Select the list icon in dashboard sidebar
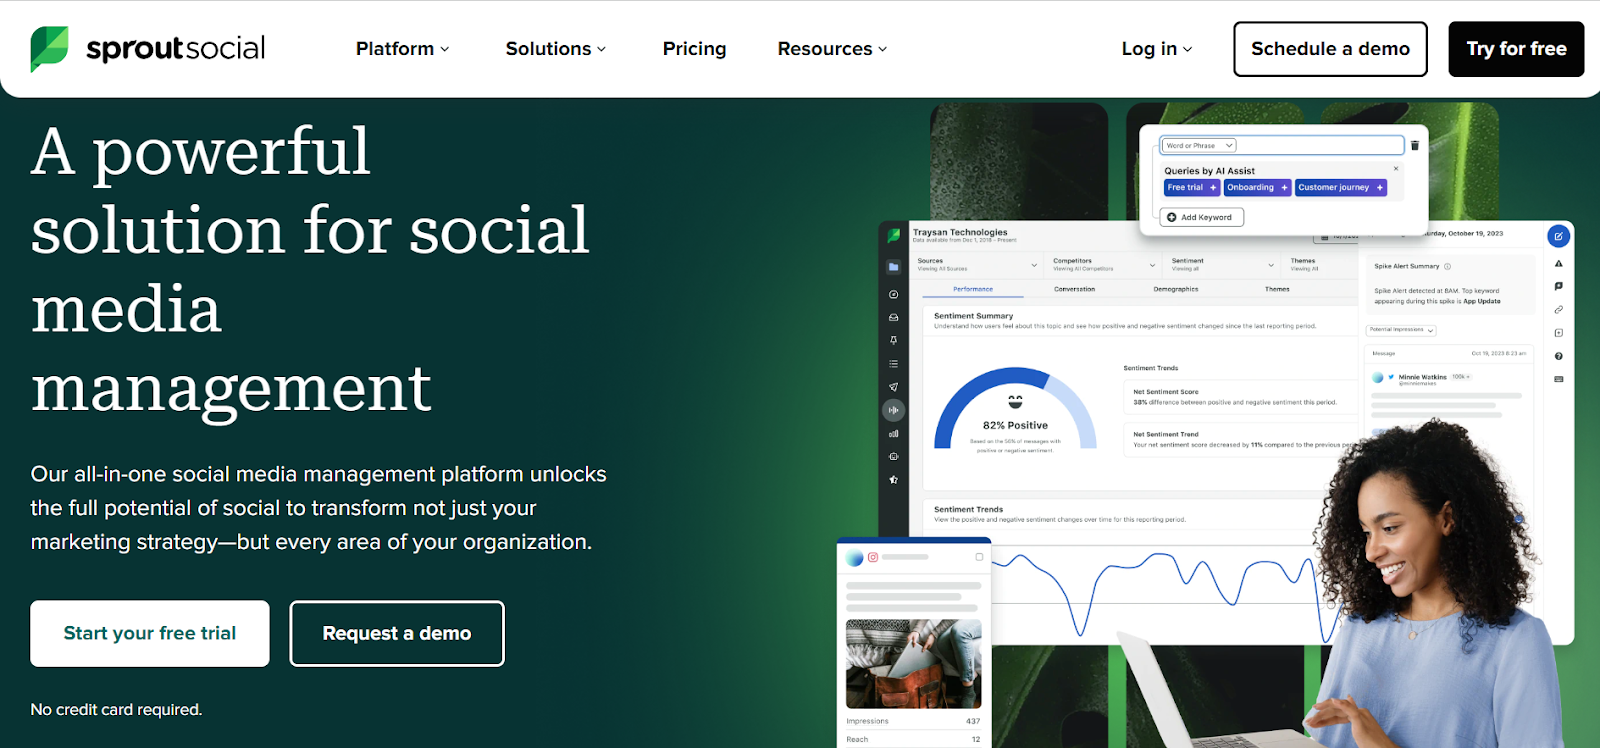The height and width of the screenshot is (748, 1600). coord(894,364)
